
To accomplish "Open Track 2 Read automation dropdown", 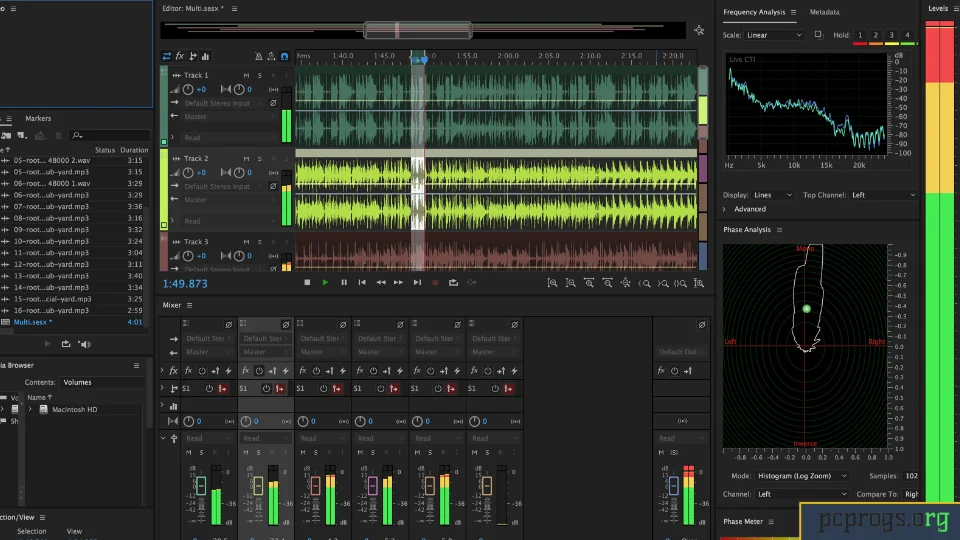I will (229, 221).
